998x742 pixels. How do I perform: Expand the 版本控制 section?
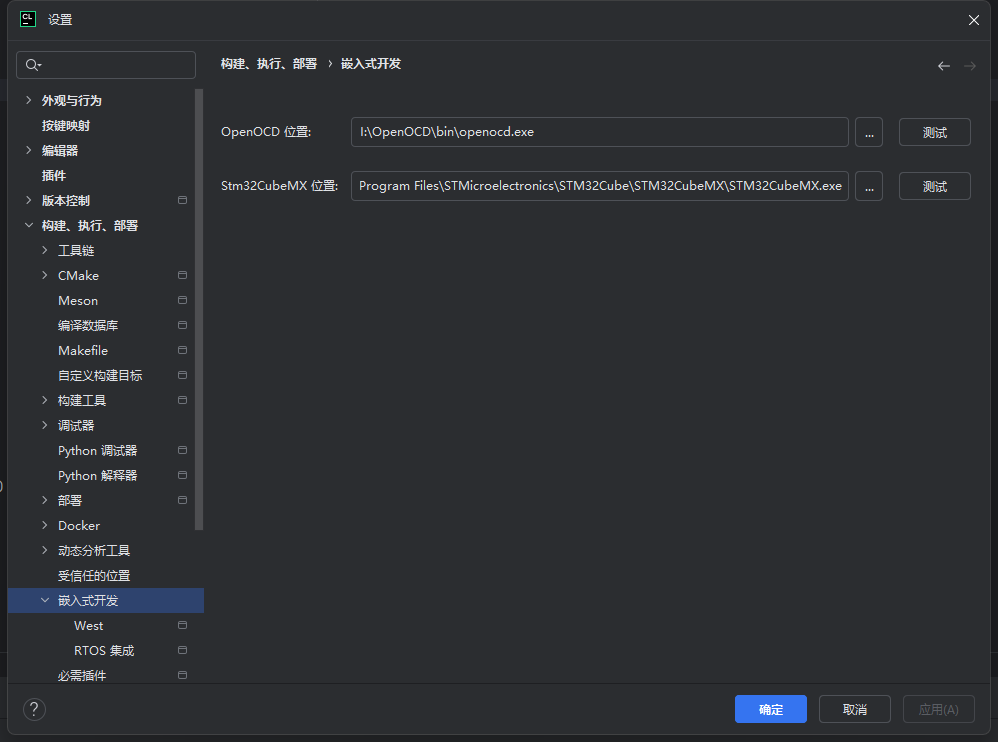pos(29,200)
